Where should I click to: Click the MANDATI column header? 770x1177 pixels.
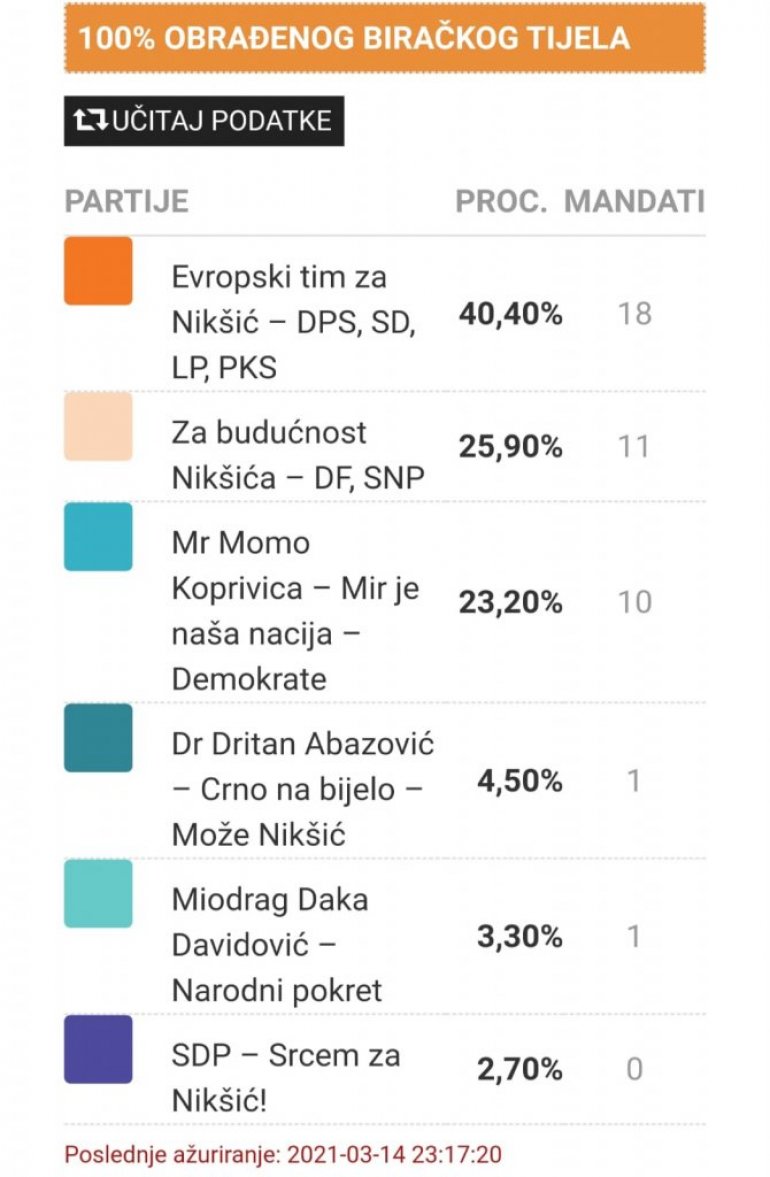click(634, 201)
